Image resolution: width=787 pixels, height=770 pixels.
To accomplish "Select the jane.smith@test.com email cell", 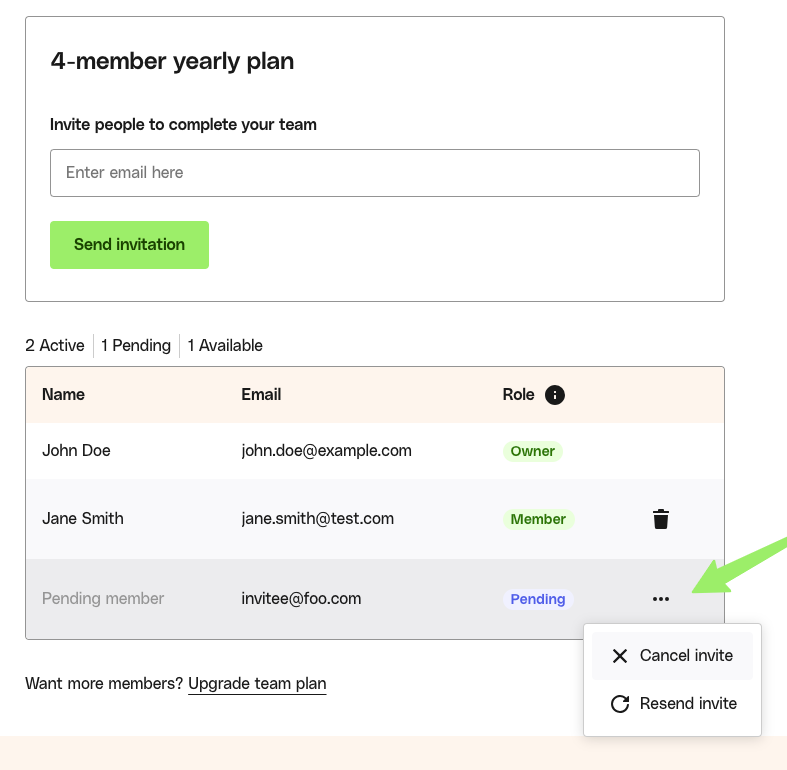I will tap(317, 519).
